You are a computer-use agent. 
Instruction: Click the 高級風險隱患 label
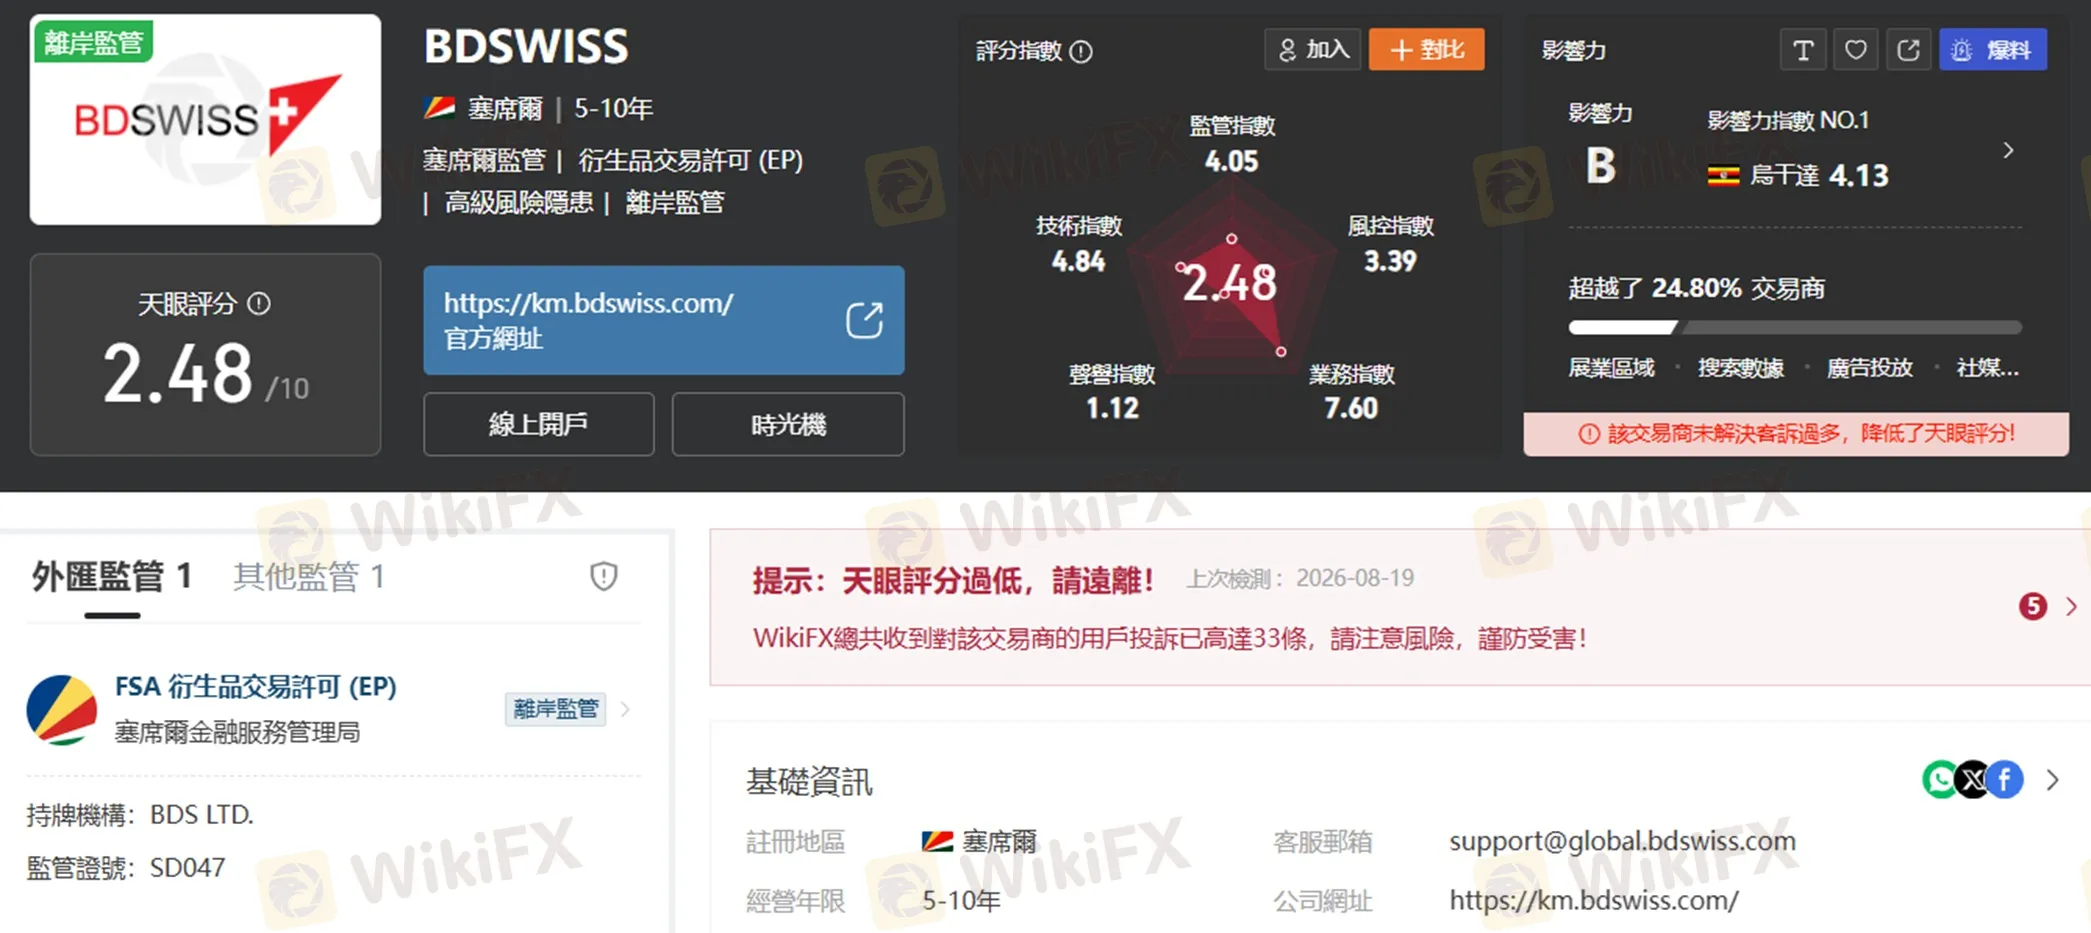coord(519,203)
